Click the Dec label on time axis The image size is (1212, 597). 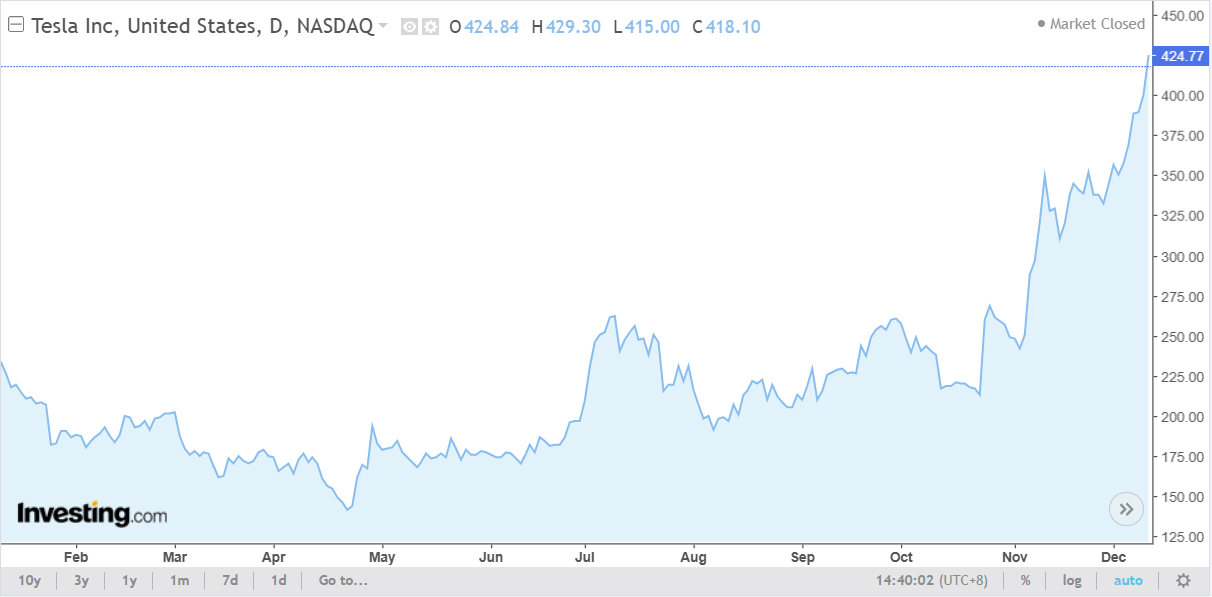(x=1113, y=556)
